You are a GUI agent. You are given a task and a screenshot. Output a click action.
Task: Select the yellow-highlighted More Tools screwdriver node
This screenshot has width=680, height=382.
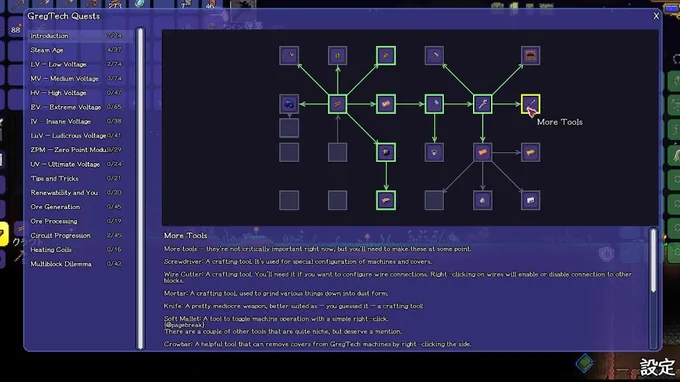(x=530, y=104)
